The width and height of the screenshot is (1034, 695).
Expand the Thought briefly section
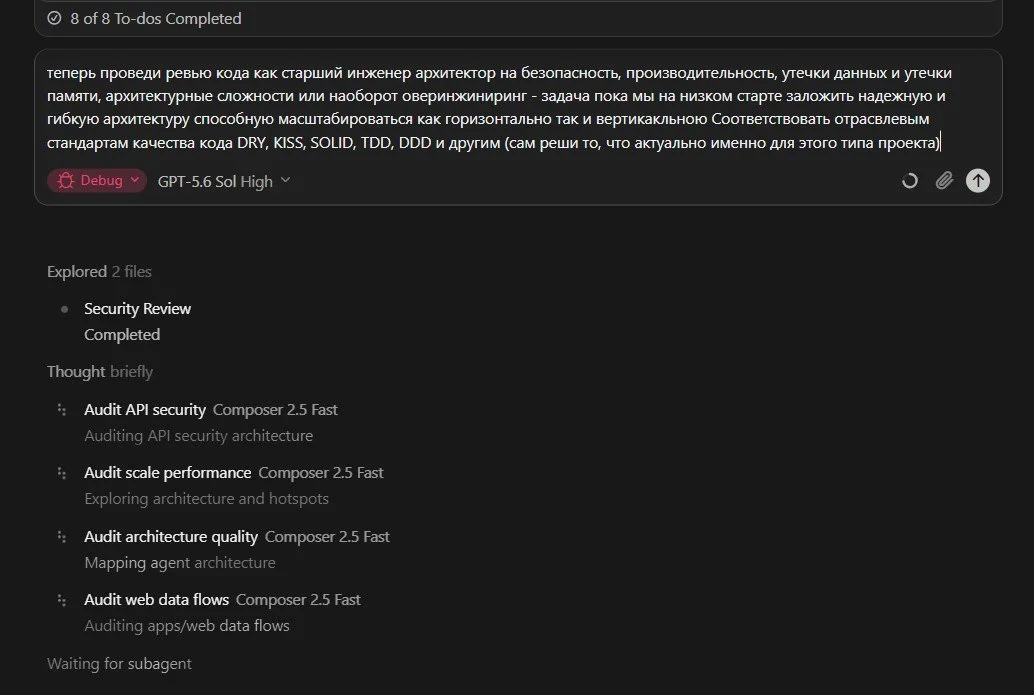point(100,372)
